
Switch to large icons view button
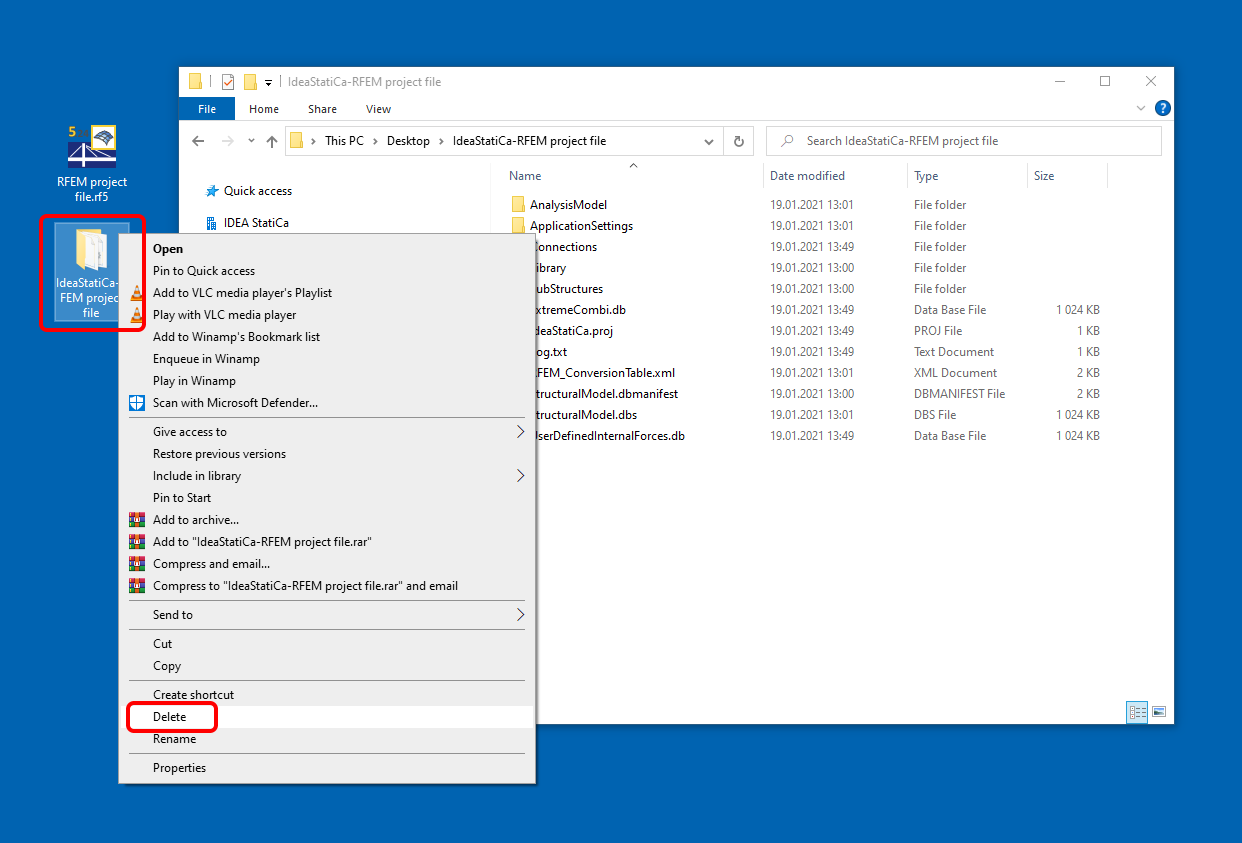click(1159, 712)
